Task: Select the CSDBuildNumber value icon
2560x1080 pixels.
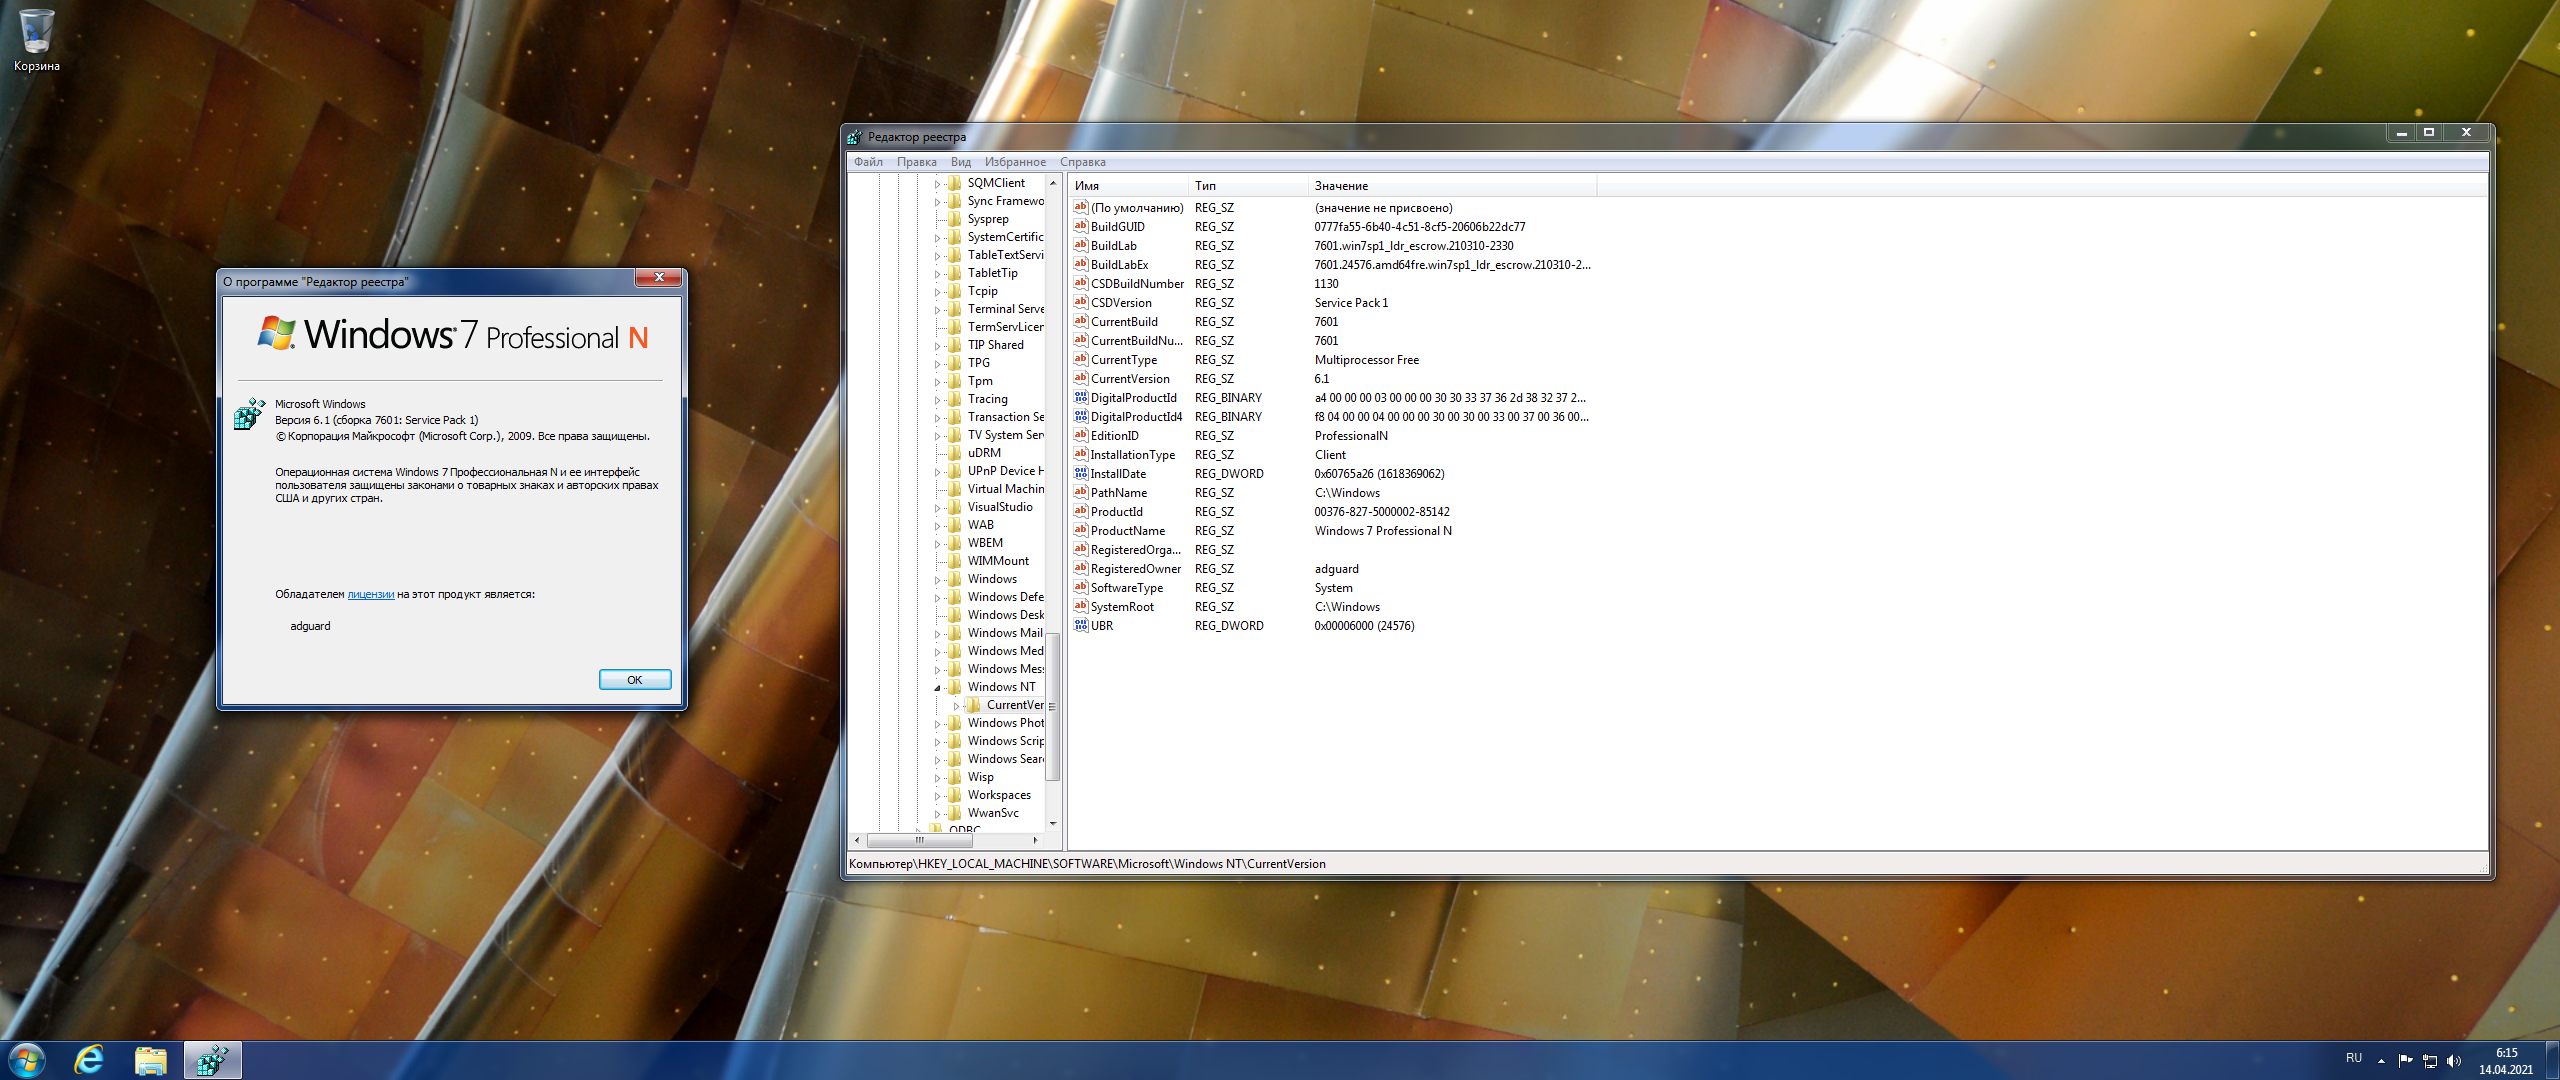Action: (x=1080, y=284)
